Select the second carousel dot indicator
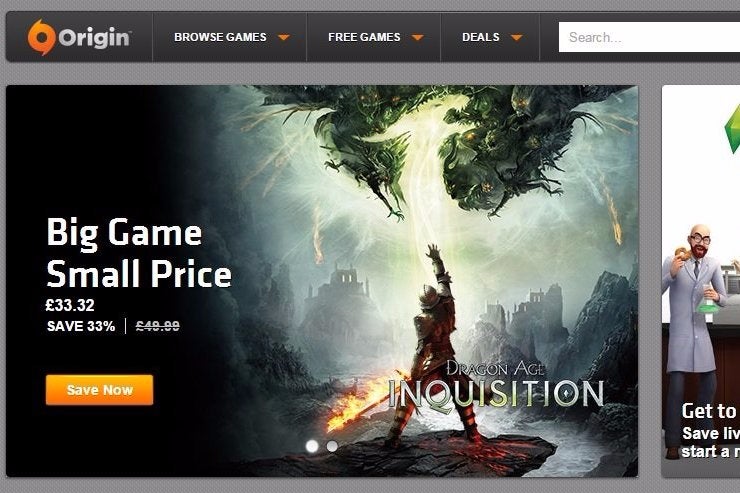The height and width of the screenshot is (493, 740). click(332, 446)
